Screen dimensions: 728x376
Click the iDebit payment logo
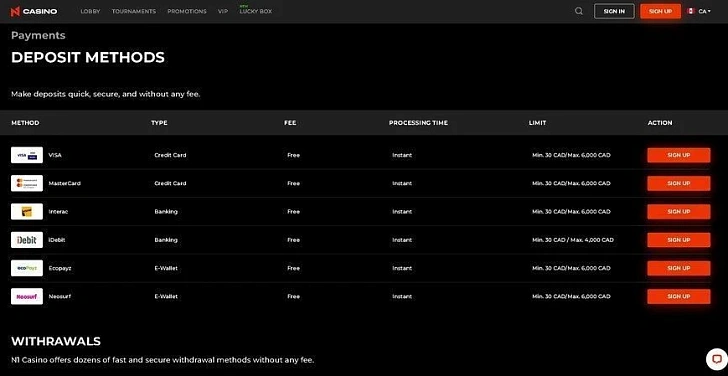[x=27, y=240]
